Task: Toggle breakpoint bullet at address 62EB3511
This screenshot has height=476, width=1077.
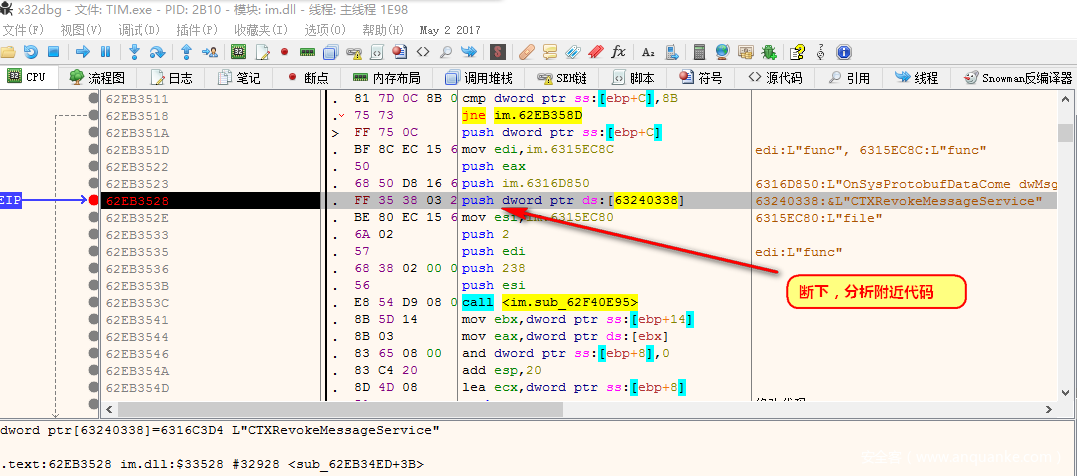Action: [93, 98]
